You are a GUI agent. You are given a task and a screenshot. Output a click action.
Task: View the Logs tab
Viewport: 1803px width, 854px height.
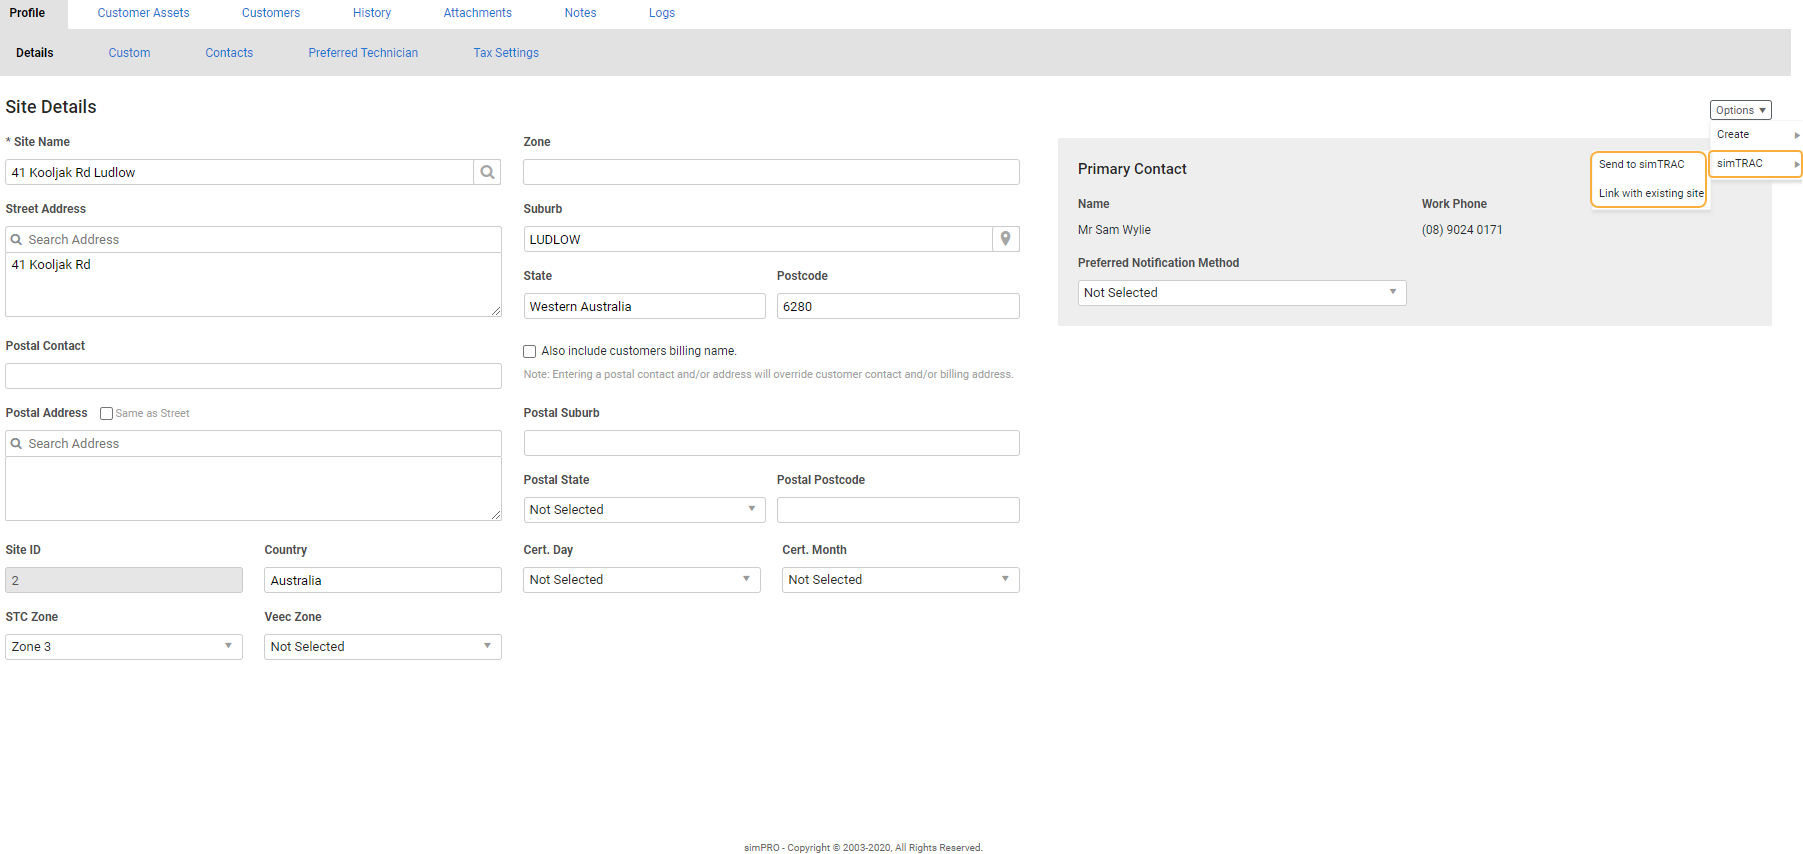pyautogui.click(x=662, y=13)
